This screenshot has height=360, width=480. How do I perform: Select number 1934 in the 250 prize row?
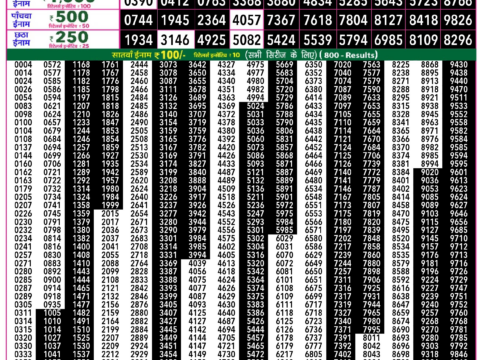[x=138, y=40]
